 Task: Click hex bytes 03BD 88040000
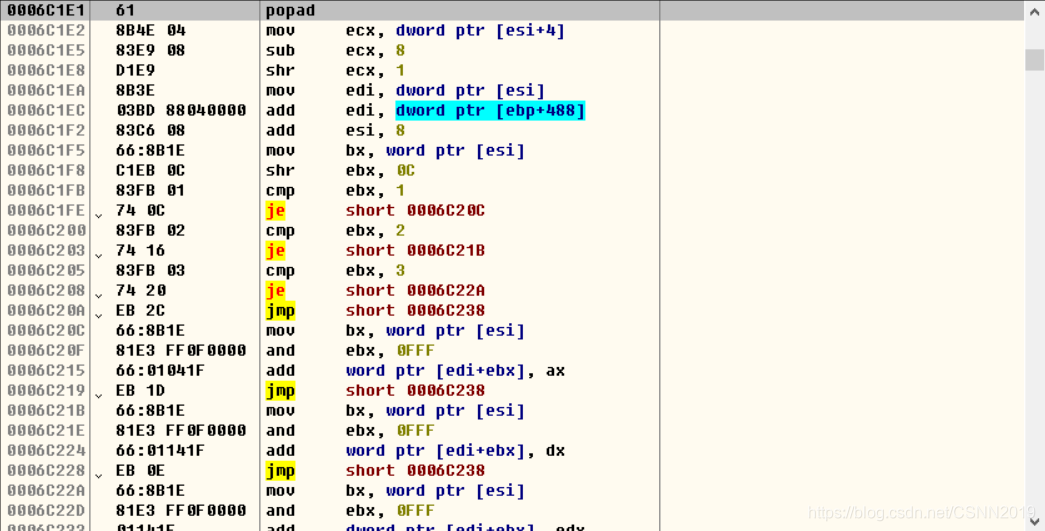point(181,111)
